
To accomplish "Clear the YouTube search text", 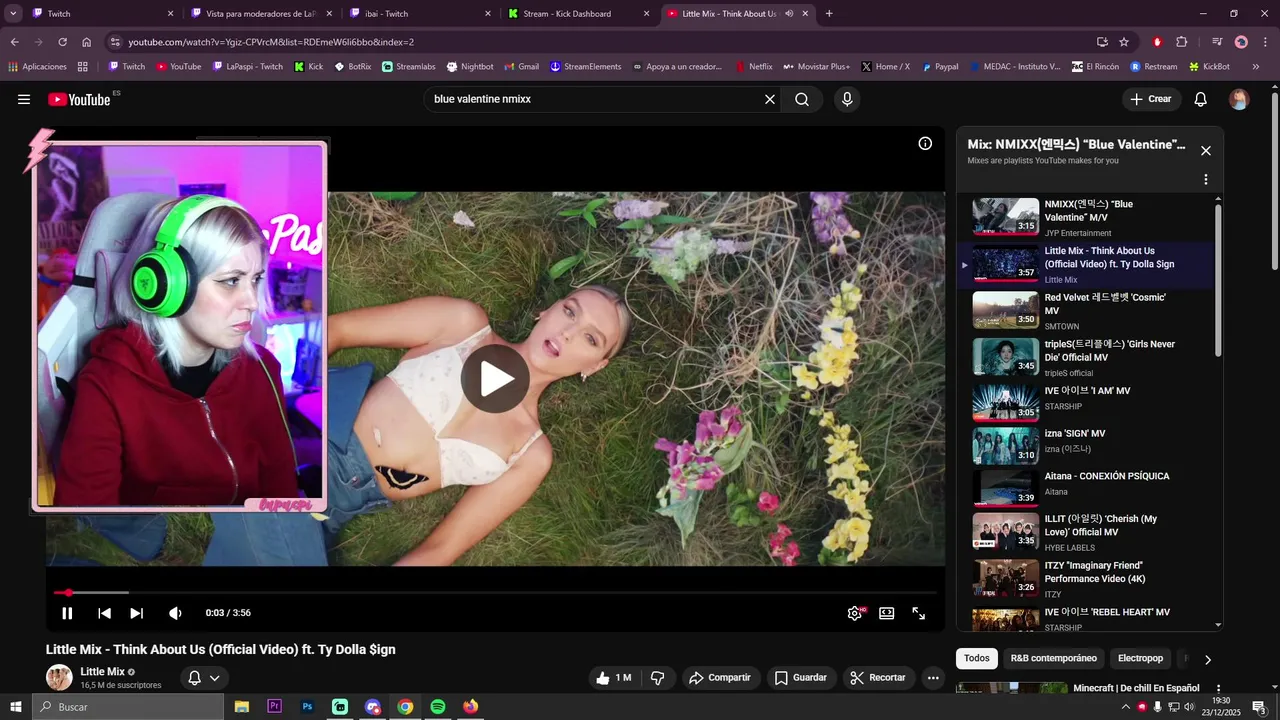I will pos(770,99).
